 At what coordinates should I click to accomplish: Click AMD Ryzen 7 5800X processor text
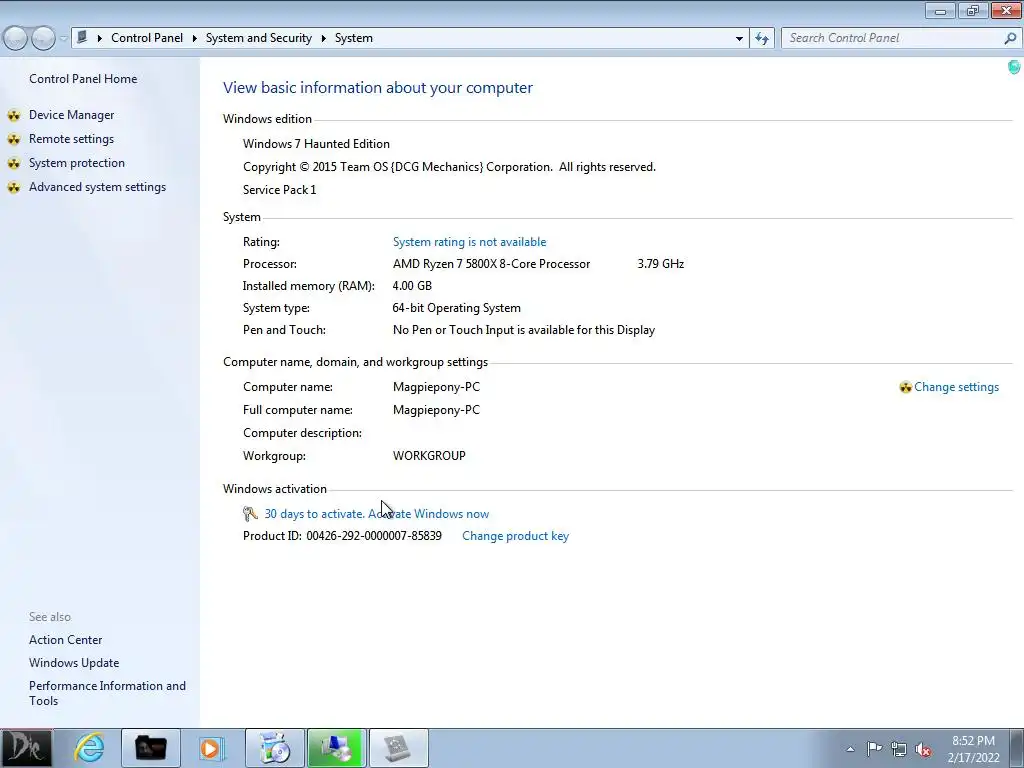coord(491,264)
